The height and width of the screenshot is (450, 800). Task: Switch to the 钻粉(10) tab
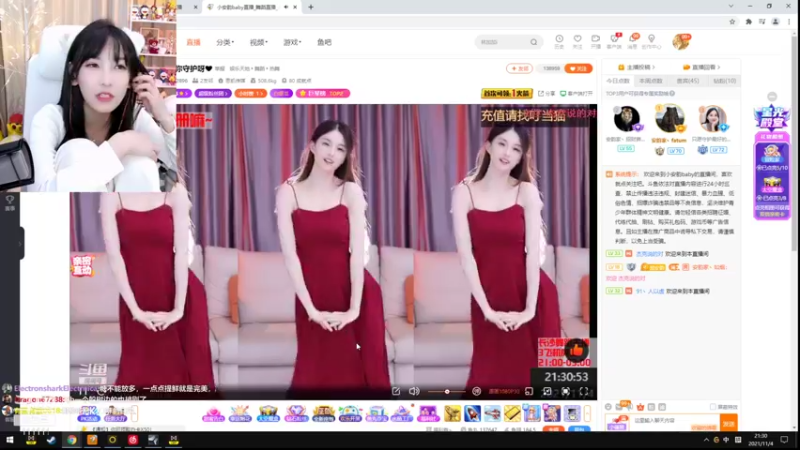pos(724,81)
